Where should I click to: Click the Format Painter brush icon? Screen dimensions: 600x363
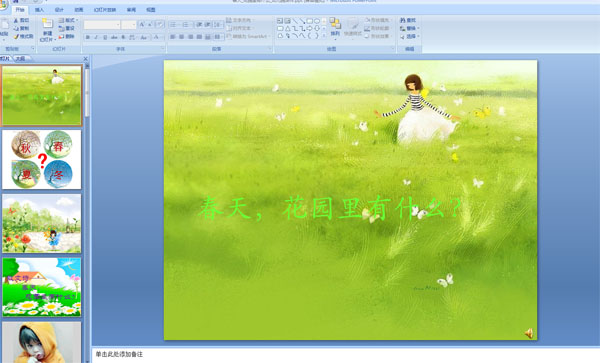[x=16, y=36]
